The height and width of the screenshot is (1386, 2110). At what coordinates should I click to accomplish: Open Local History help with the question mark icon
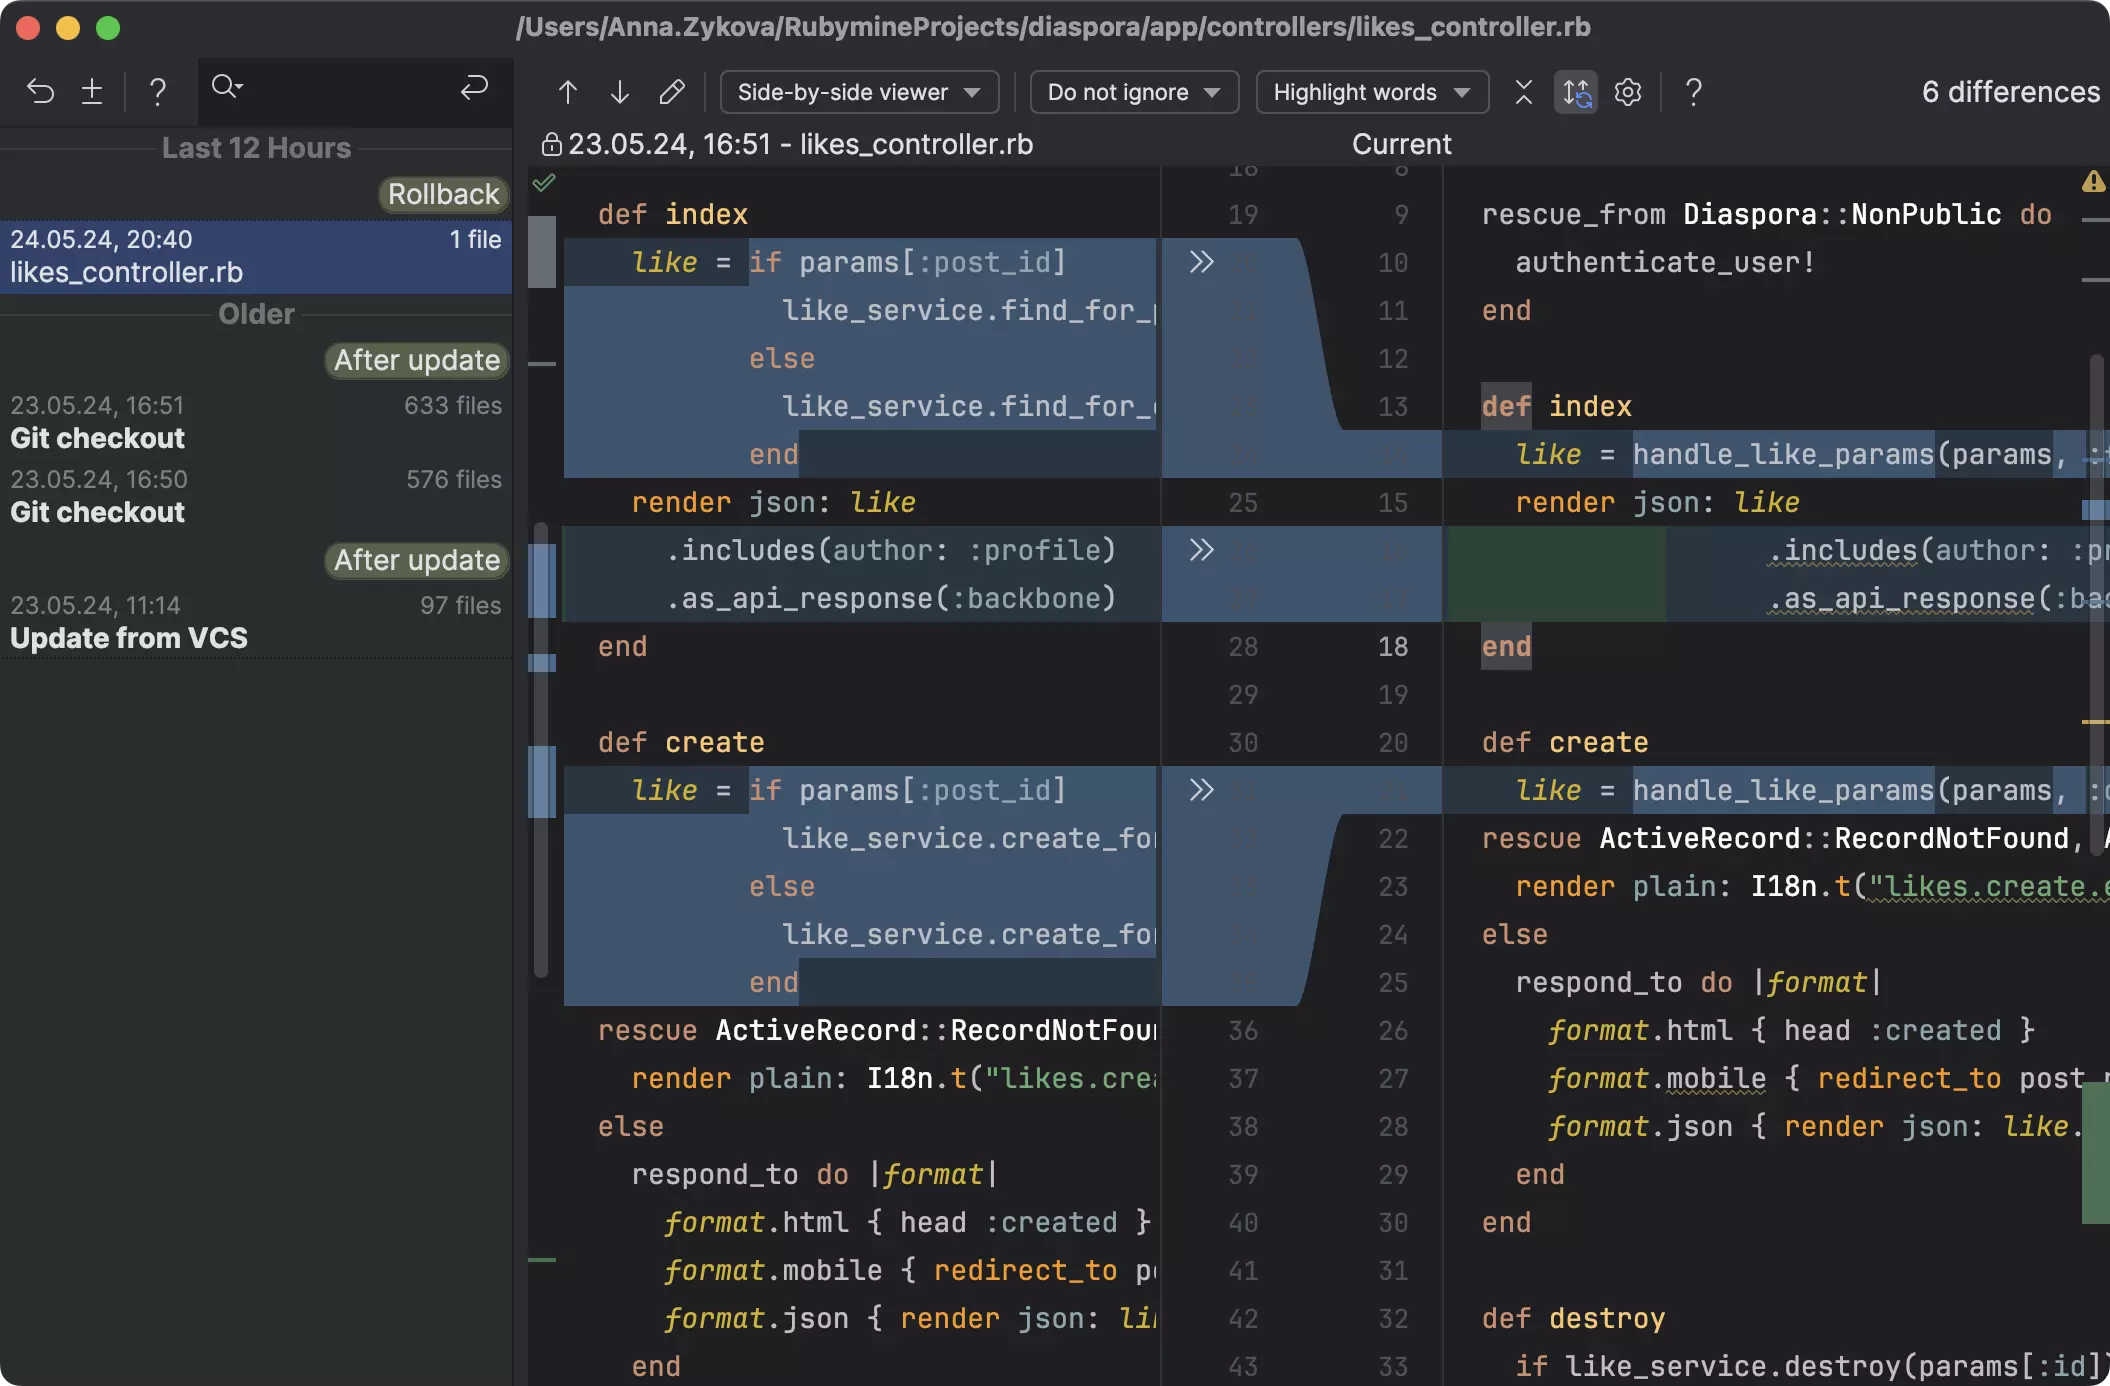coord(157,91)
